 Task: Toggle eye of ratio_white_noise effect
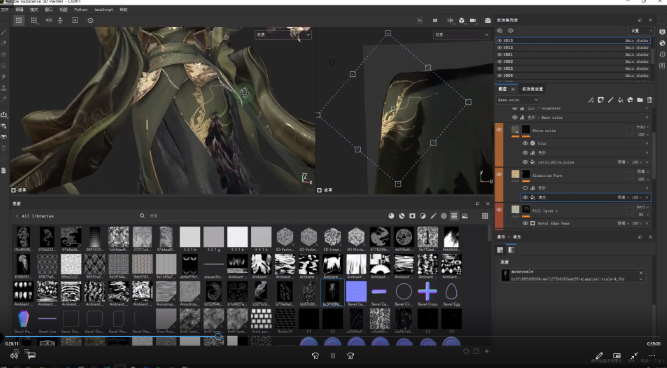pyautogui.click(x=525, y=162)
